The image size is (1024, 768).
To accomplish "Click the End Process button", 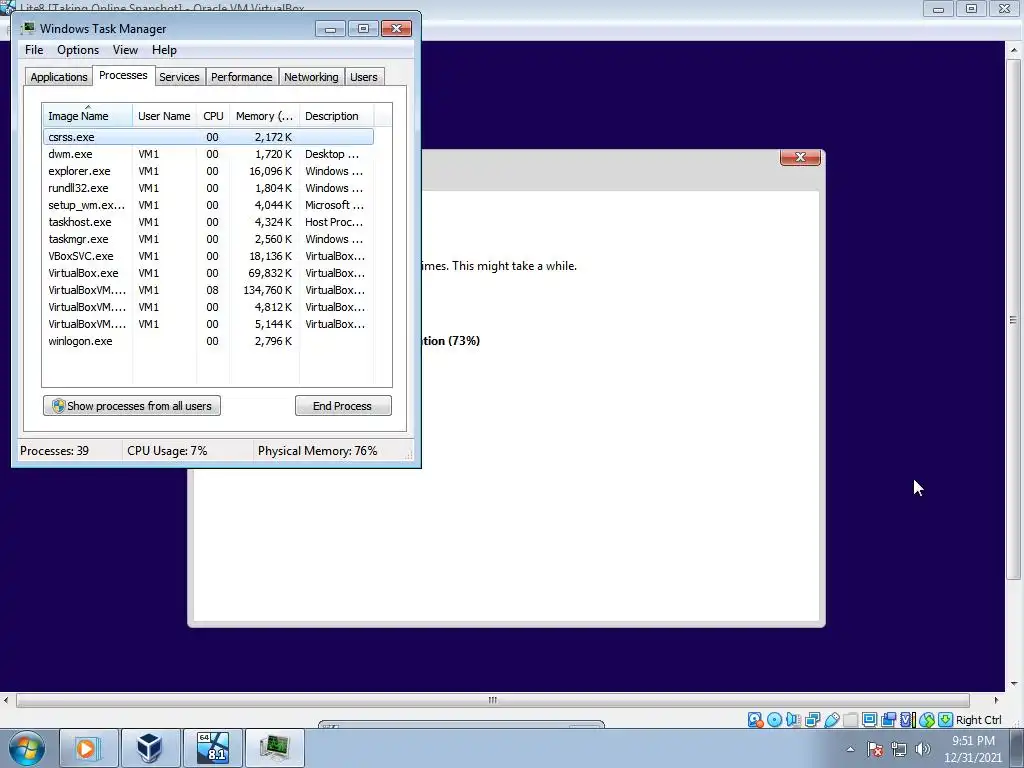I will pyautogui.click(x=343, y=406).
